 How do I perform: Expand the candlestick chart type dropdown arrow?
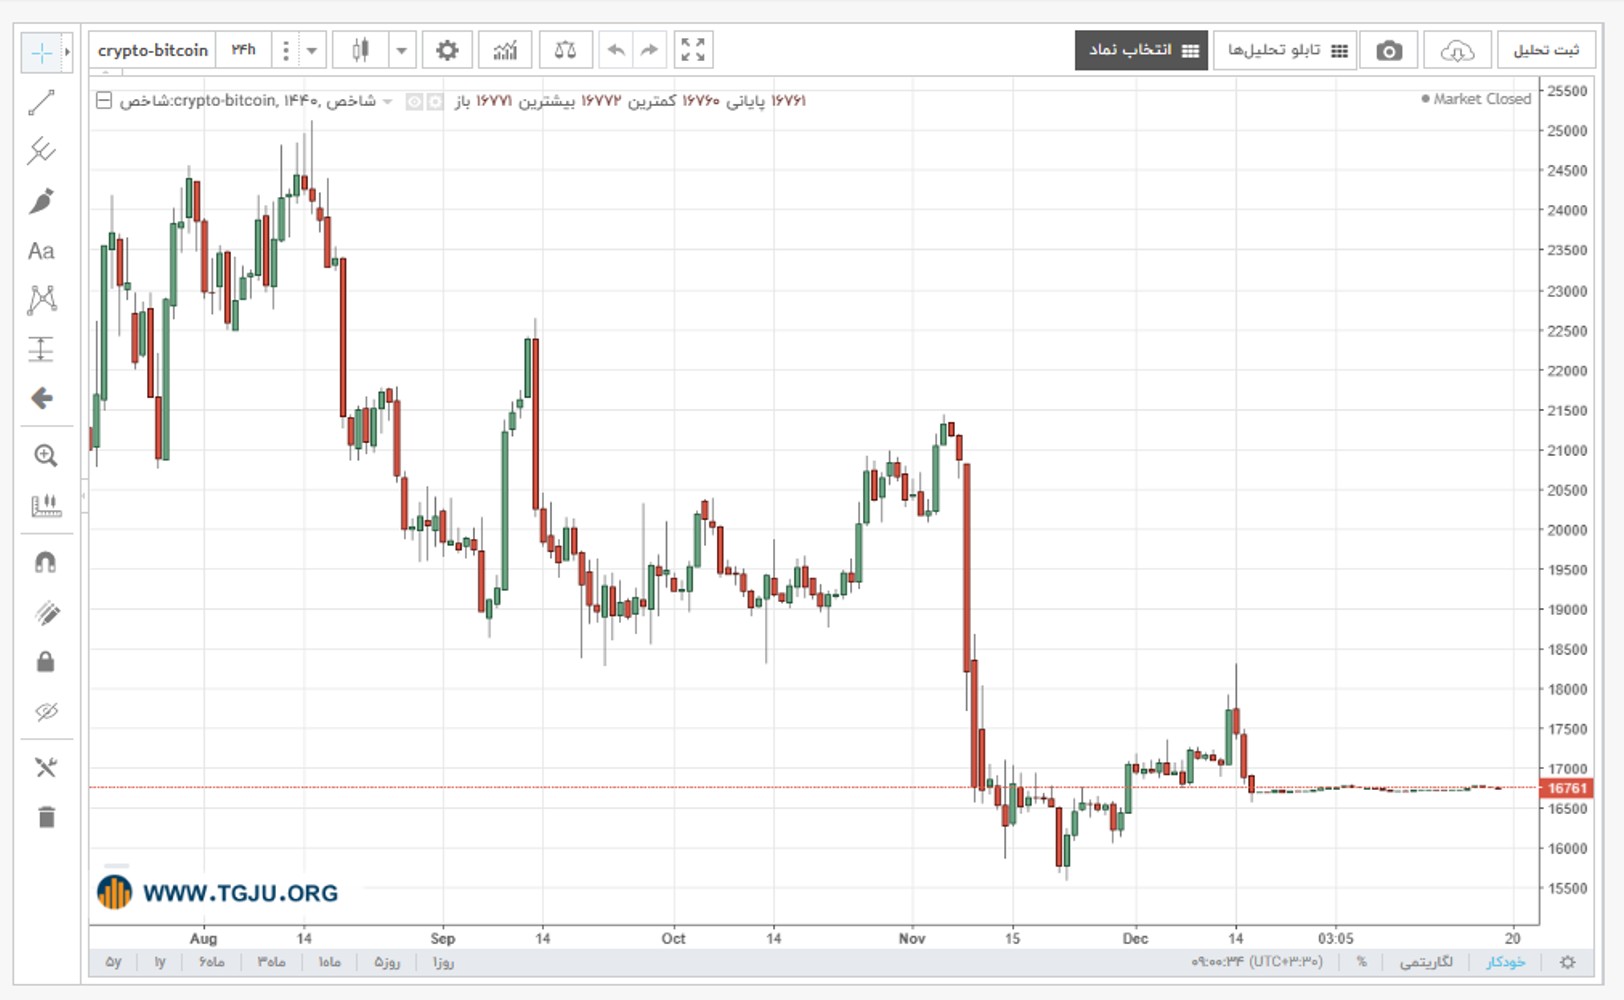[x=402, y=50]
